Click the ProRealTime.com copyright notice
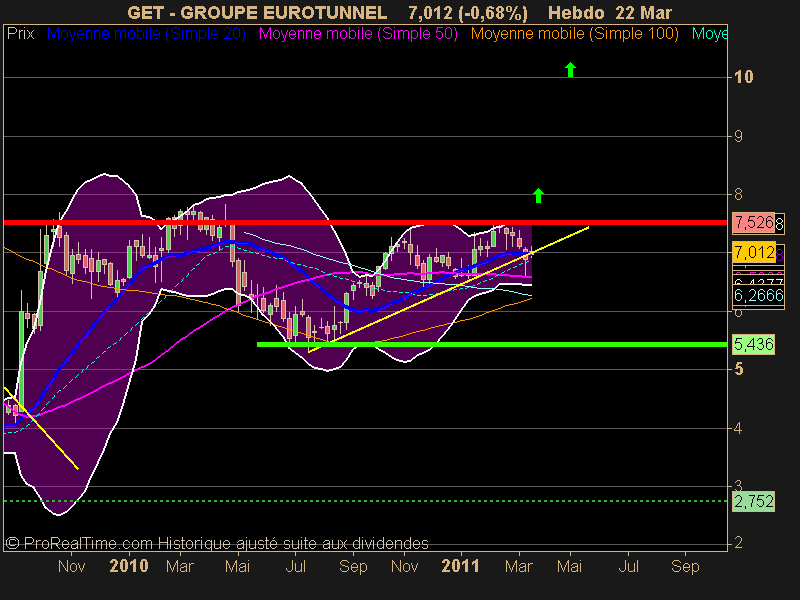This screenshot has width=800, height=600. [217, 543]
